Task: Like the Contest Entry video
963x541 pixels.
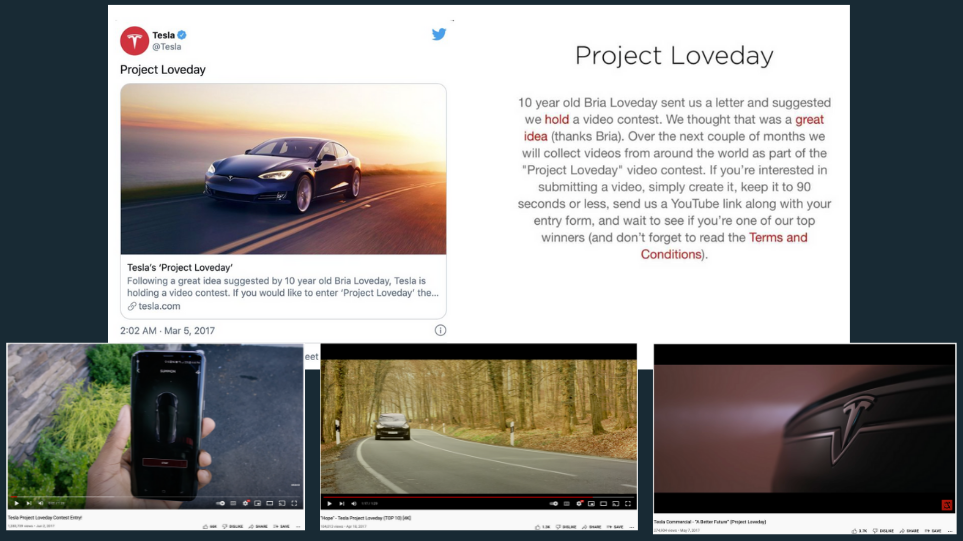Action: tap(209, 526)
